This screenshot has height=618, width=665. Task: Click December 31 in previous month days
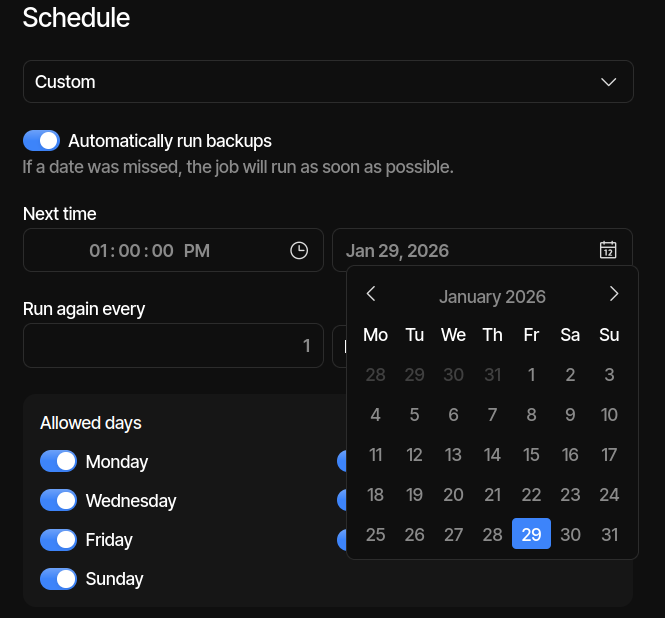pos(492,375)
